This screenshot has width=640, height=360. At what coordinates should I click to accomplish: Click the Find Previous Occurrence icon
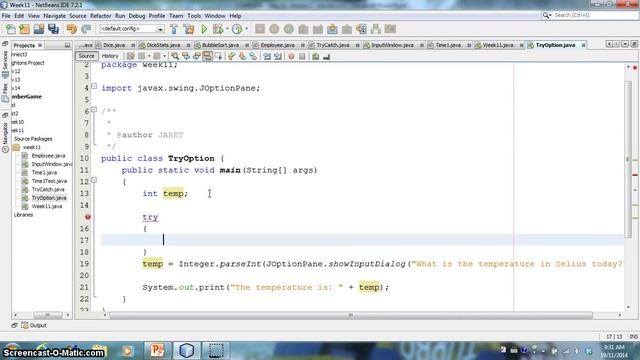click(x=186, y=56)
